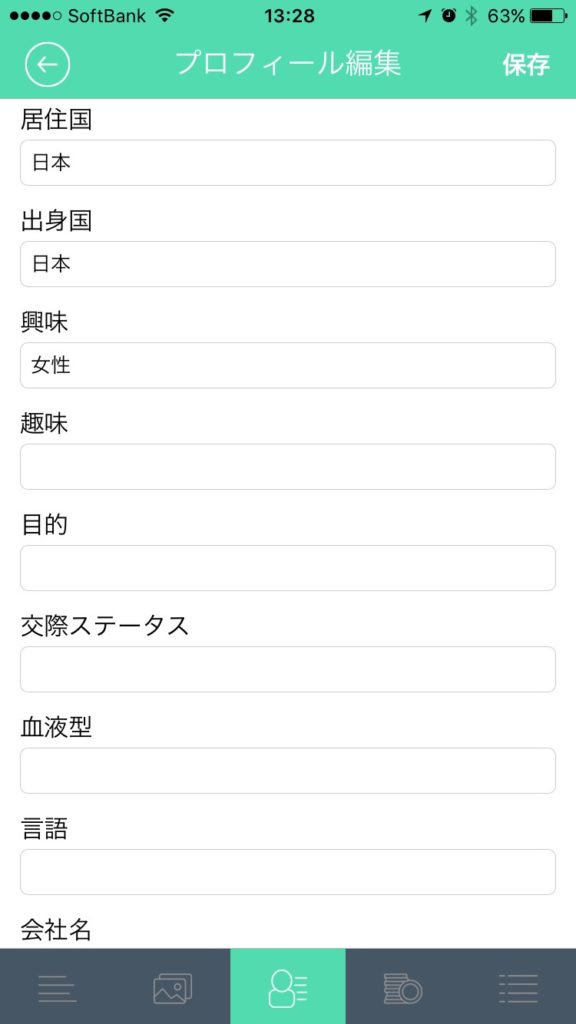Click into the 血液型 input field
Image resolution: width=576 pixels, height=1024 pixels.
(288, 769)
